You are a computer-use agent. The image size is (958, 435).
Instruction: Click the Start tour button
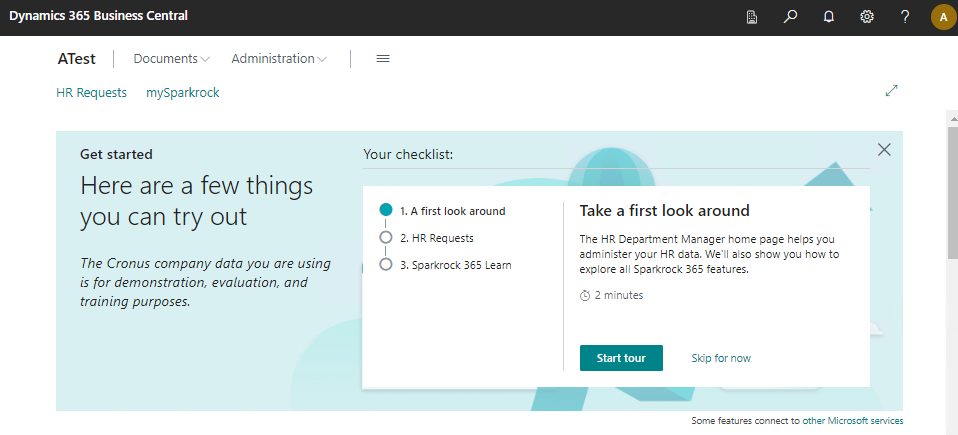(621, 358)
